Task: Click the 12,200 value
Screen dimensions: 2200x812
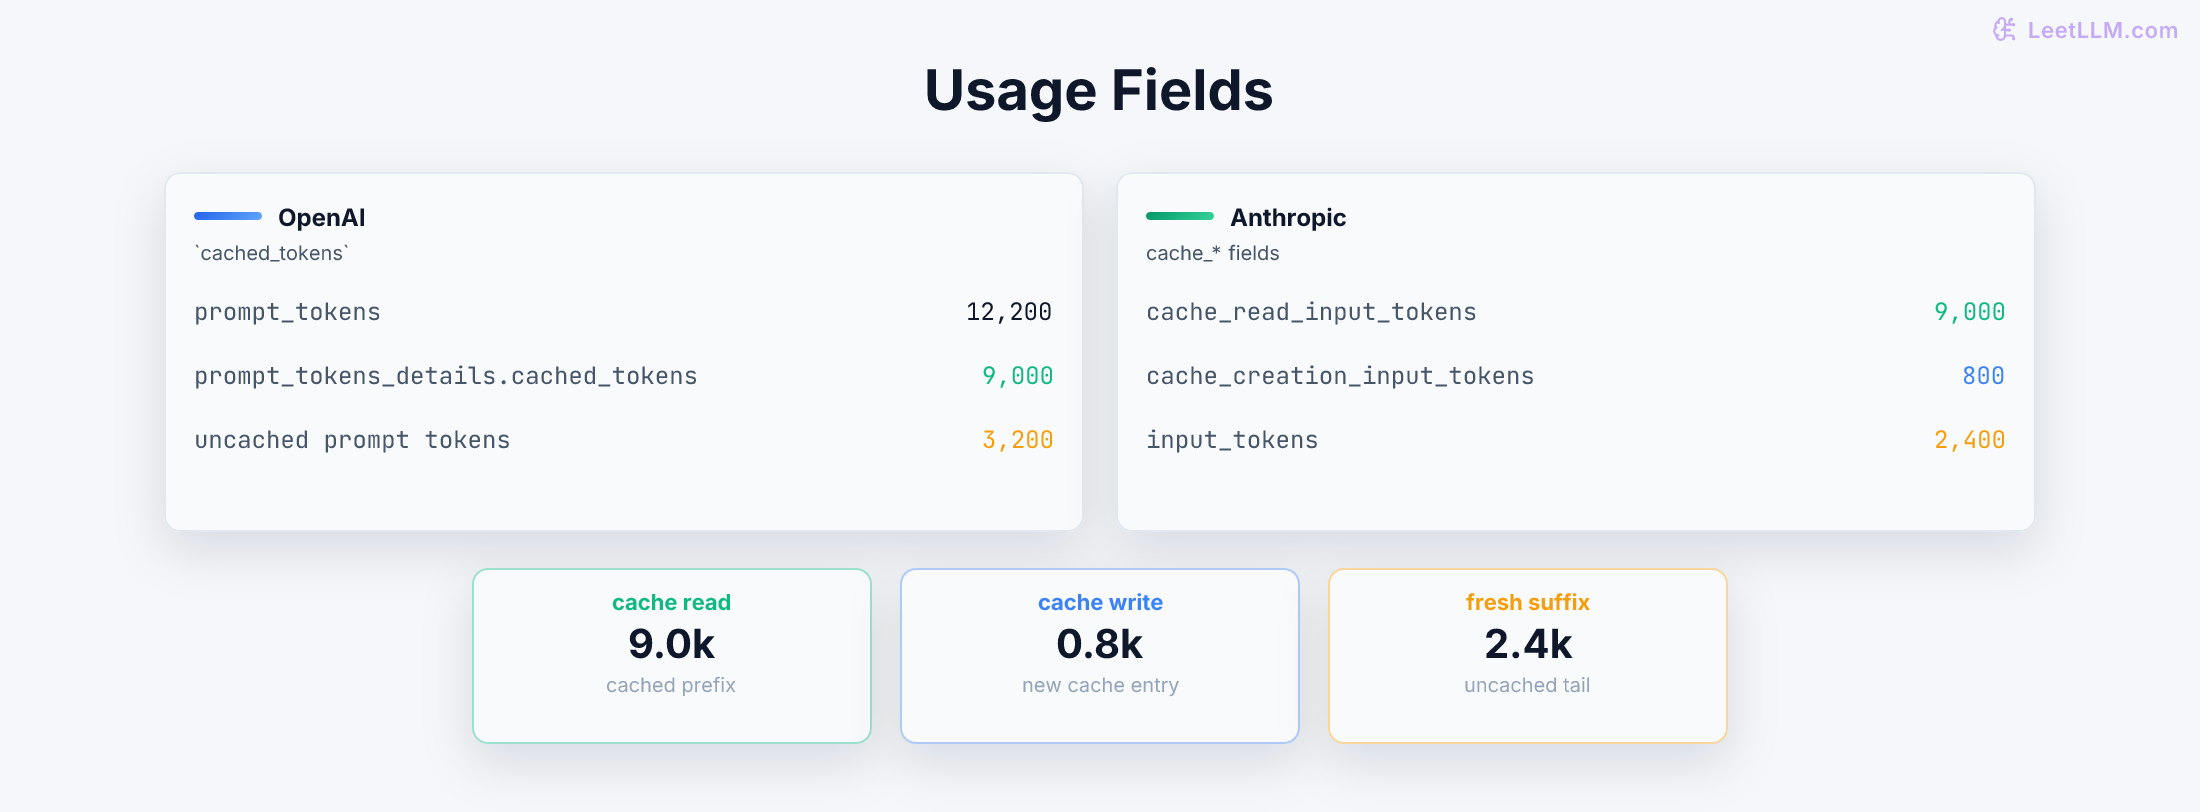Action: 1009,312
